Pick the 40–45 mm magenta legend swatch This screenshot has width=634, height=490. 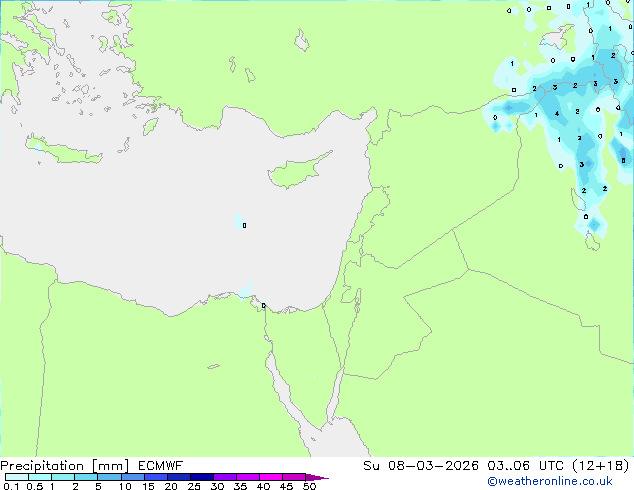pyautogui.click(x=271, y=477)
